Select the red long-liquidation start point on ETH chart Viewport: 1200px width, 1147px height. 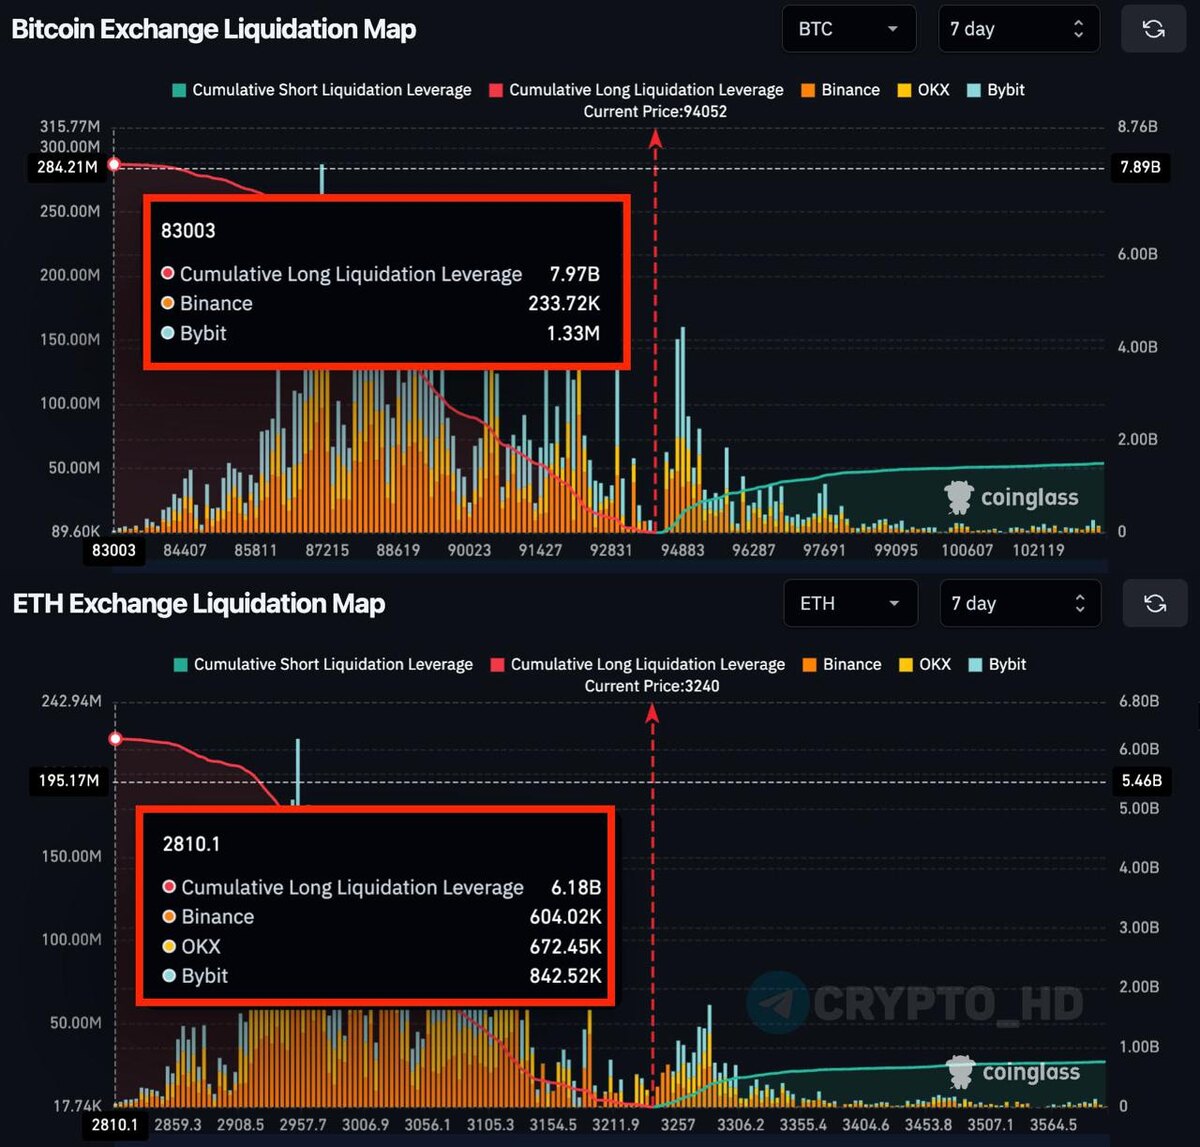pyautogui.click(x=115, y=739)
